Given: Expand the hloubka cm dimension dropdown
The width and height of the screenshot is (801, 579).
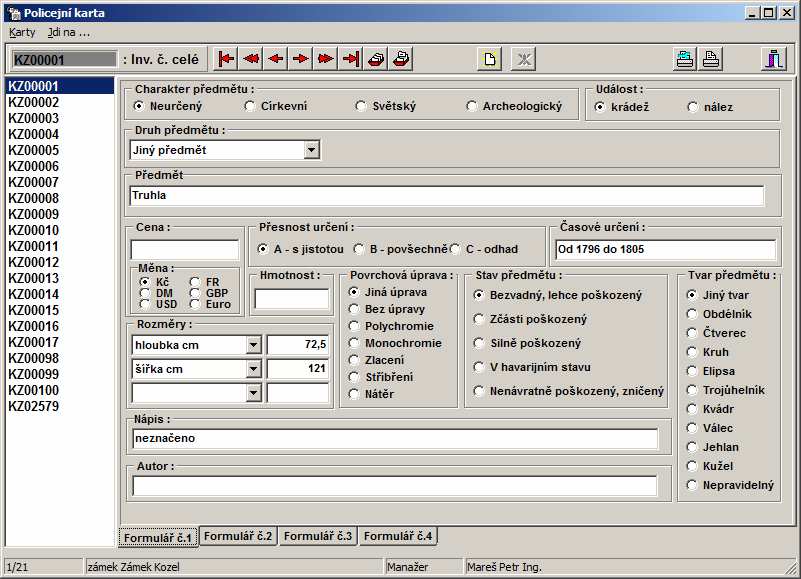Looking at the screenshot, I should click(x=253, y=345).
